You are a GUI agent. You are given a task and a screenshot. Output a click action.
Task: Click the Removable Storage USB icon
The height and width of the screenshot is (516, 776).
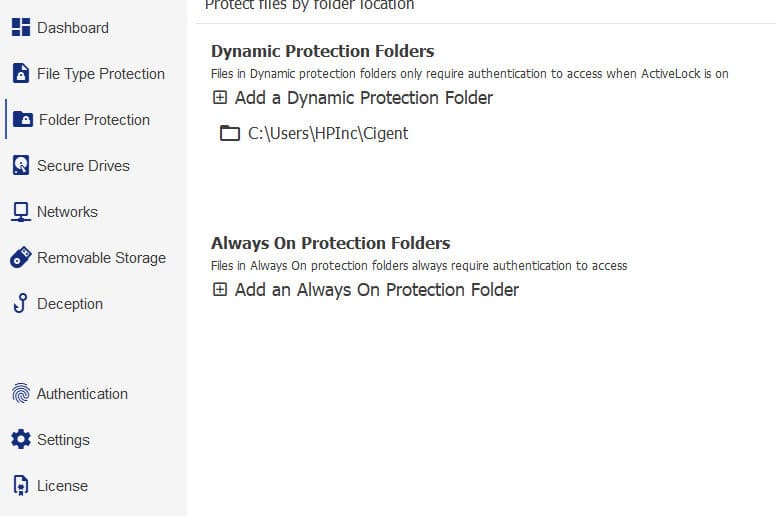click(21, 257)
